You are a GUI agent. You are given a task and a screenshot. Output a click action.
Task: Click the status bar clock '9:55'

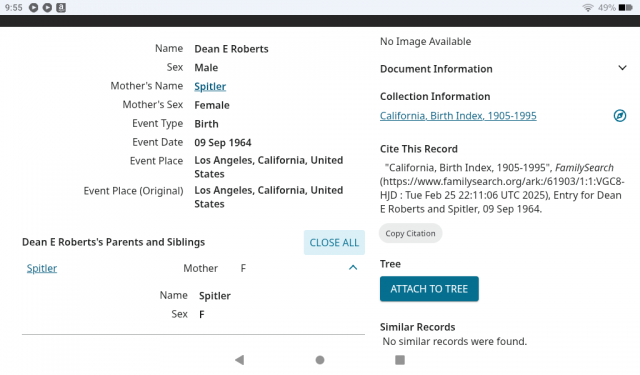[x=13, y=7]
